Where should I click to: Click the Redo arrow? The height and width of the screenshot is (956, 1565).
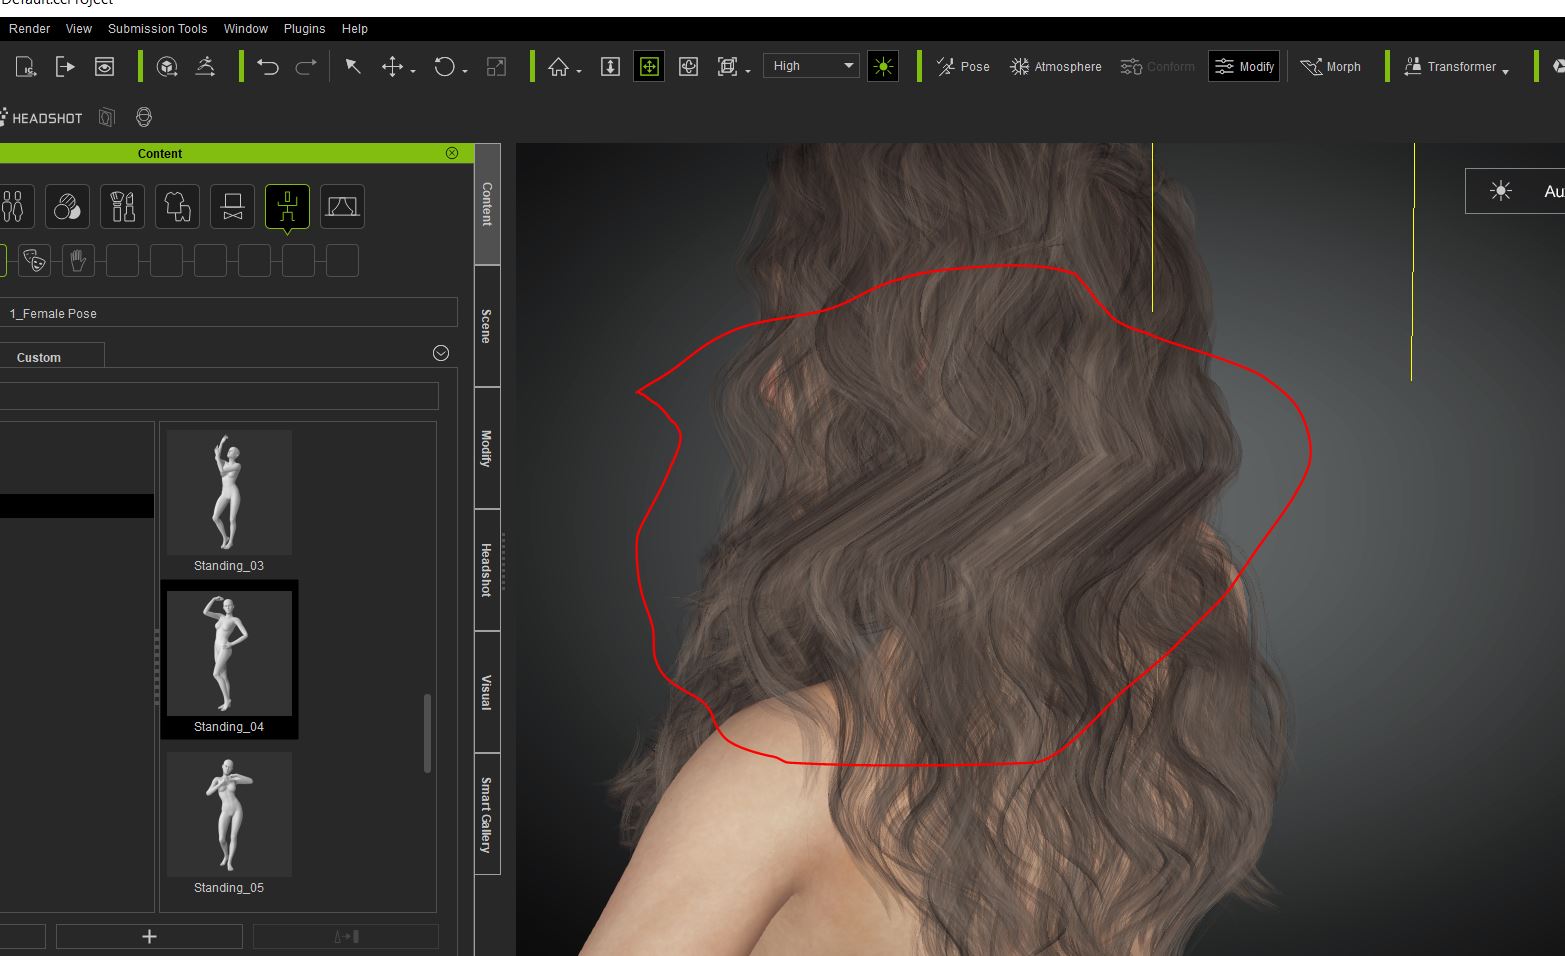306,67
